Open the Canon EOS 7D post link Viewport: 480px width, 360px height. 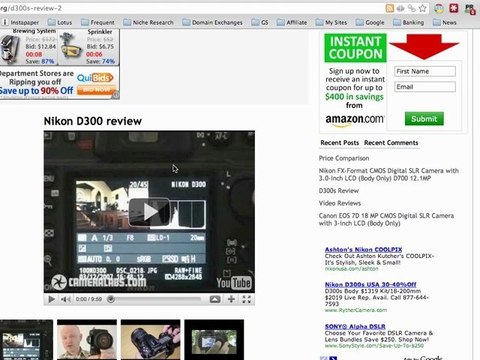pos(386,219)
